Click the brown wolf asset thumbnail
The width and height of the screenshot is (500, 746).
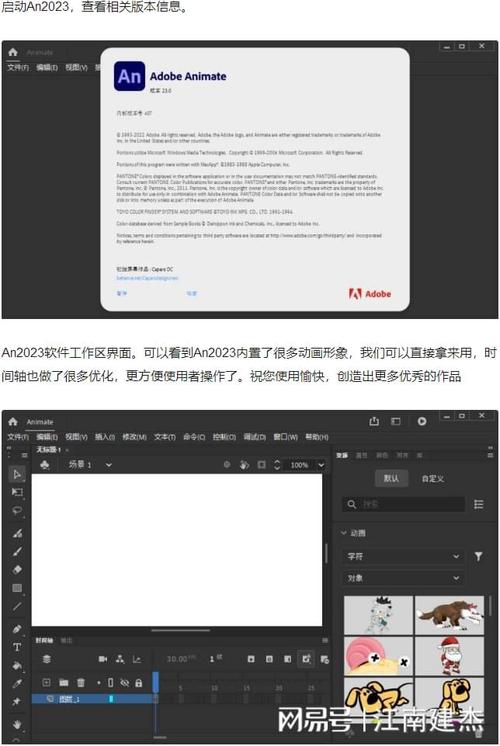449,615
